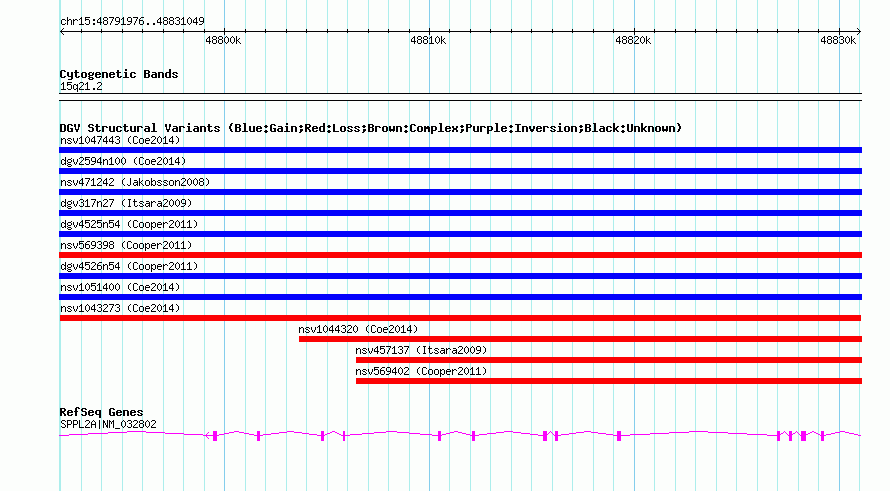This screenshot has height=491, width=890.
Task: Open variant dgv4525n54 (Cooper2011) label
Action: 129,224
